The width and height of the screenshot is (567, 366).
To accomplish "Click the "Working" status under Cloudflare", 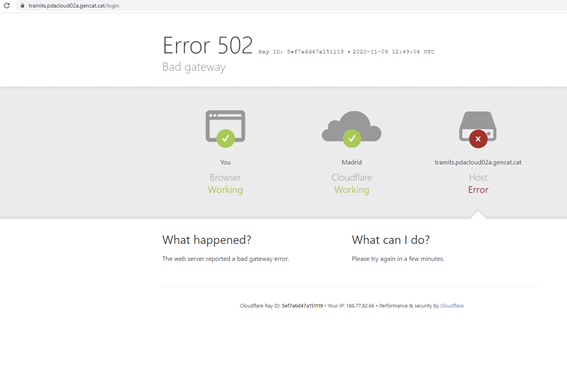I will tap(351, 190).
